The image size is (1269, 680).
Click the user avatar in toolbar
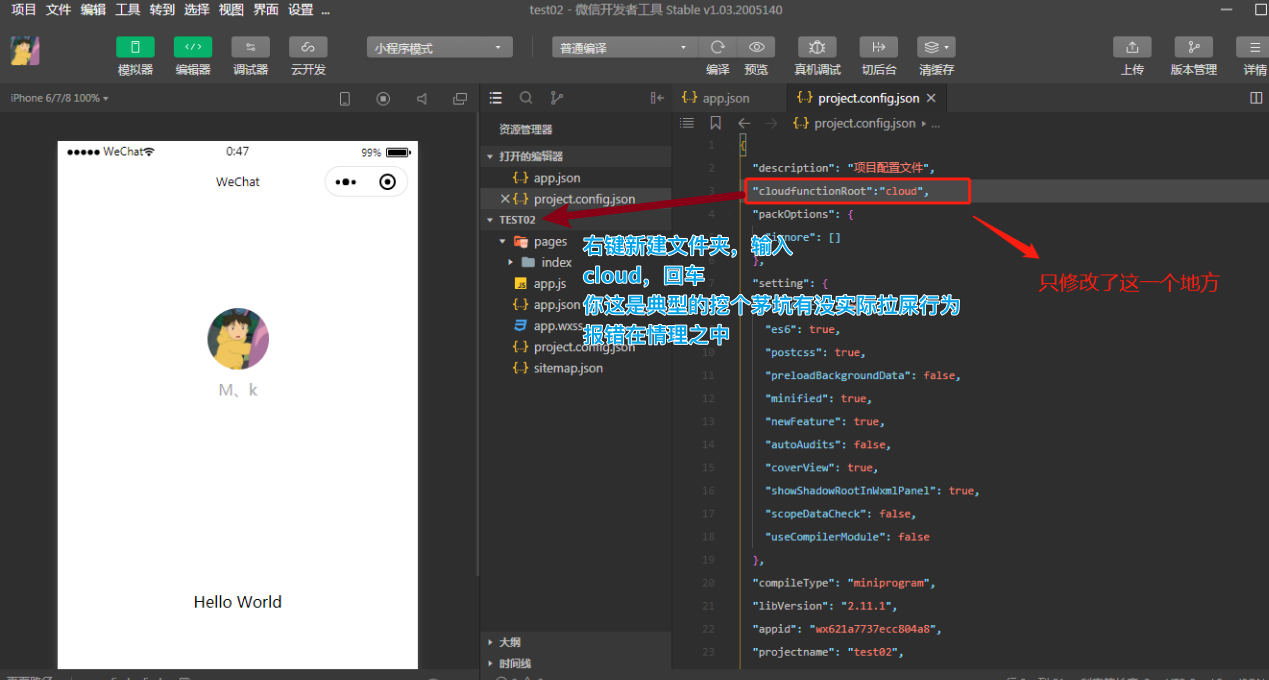(x=25, y=51)
